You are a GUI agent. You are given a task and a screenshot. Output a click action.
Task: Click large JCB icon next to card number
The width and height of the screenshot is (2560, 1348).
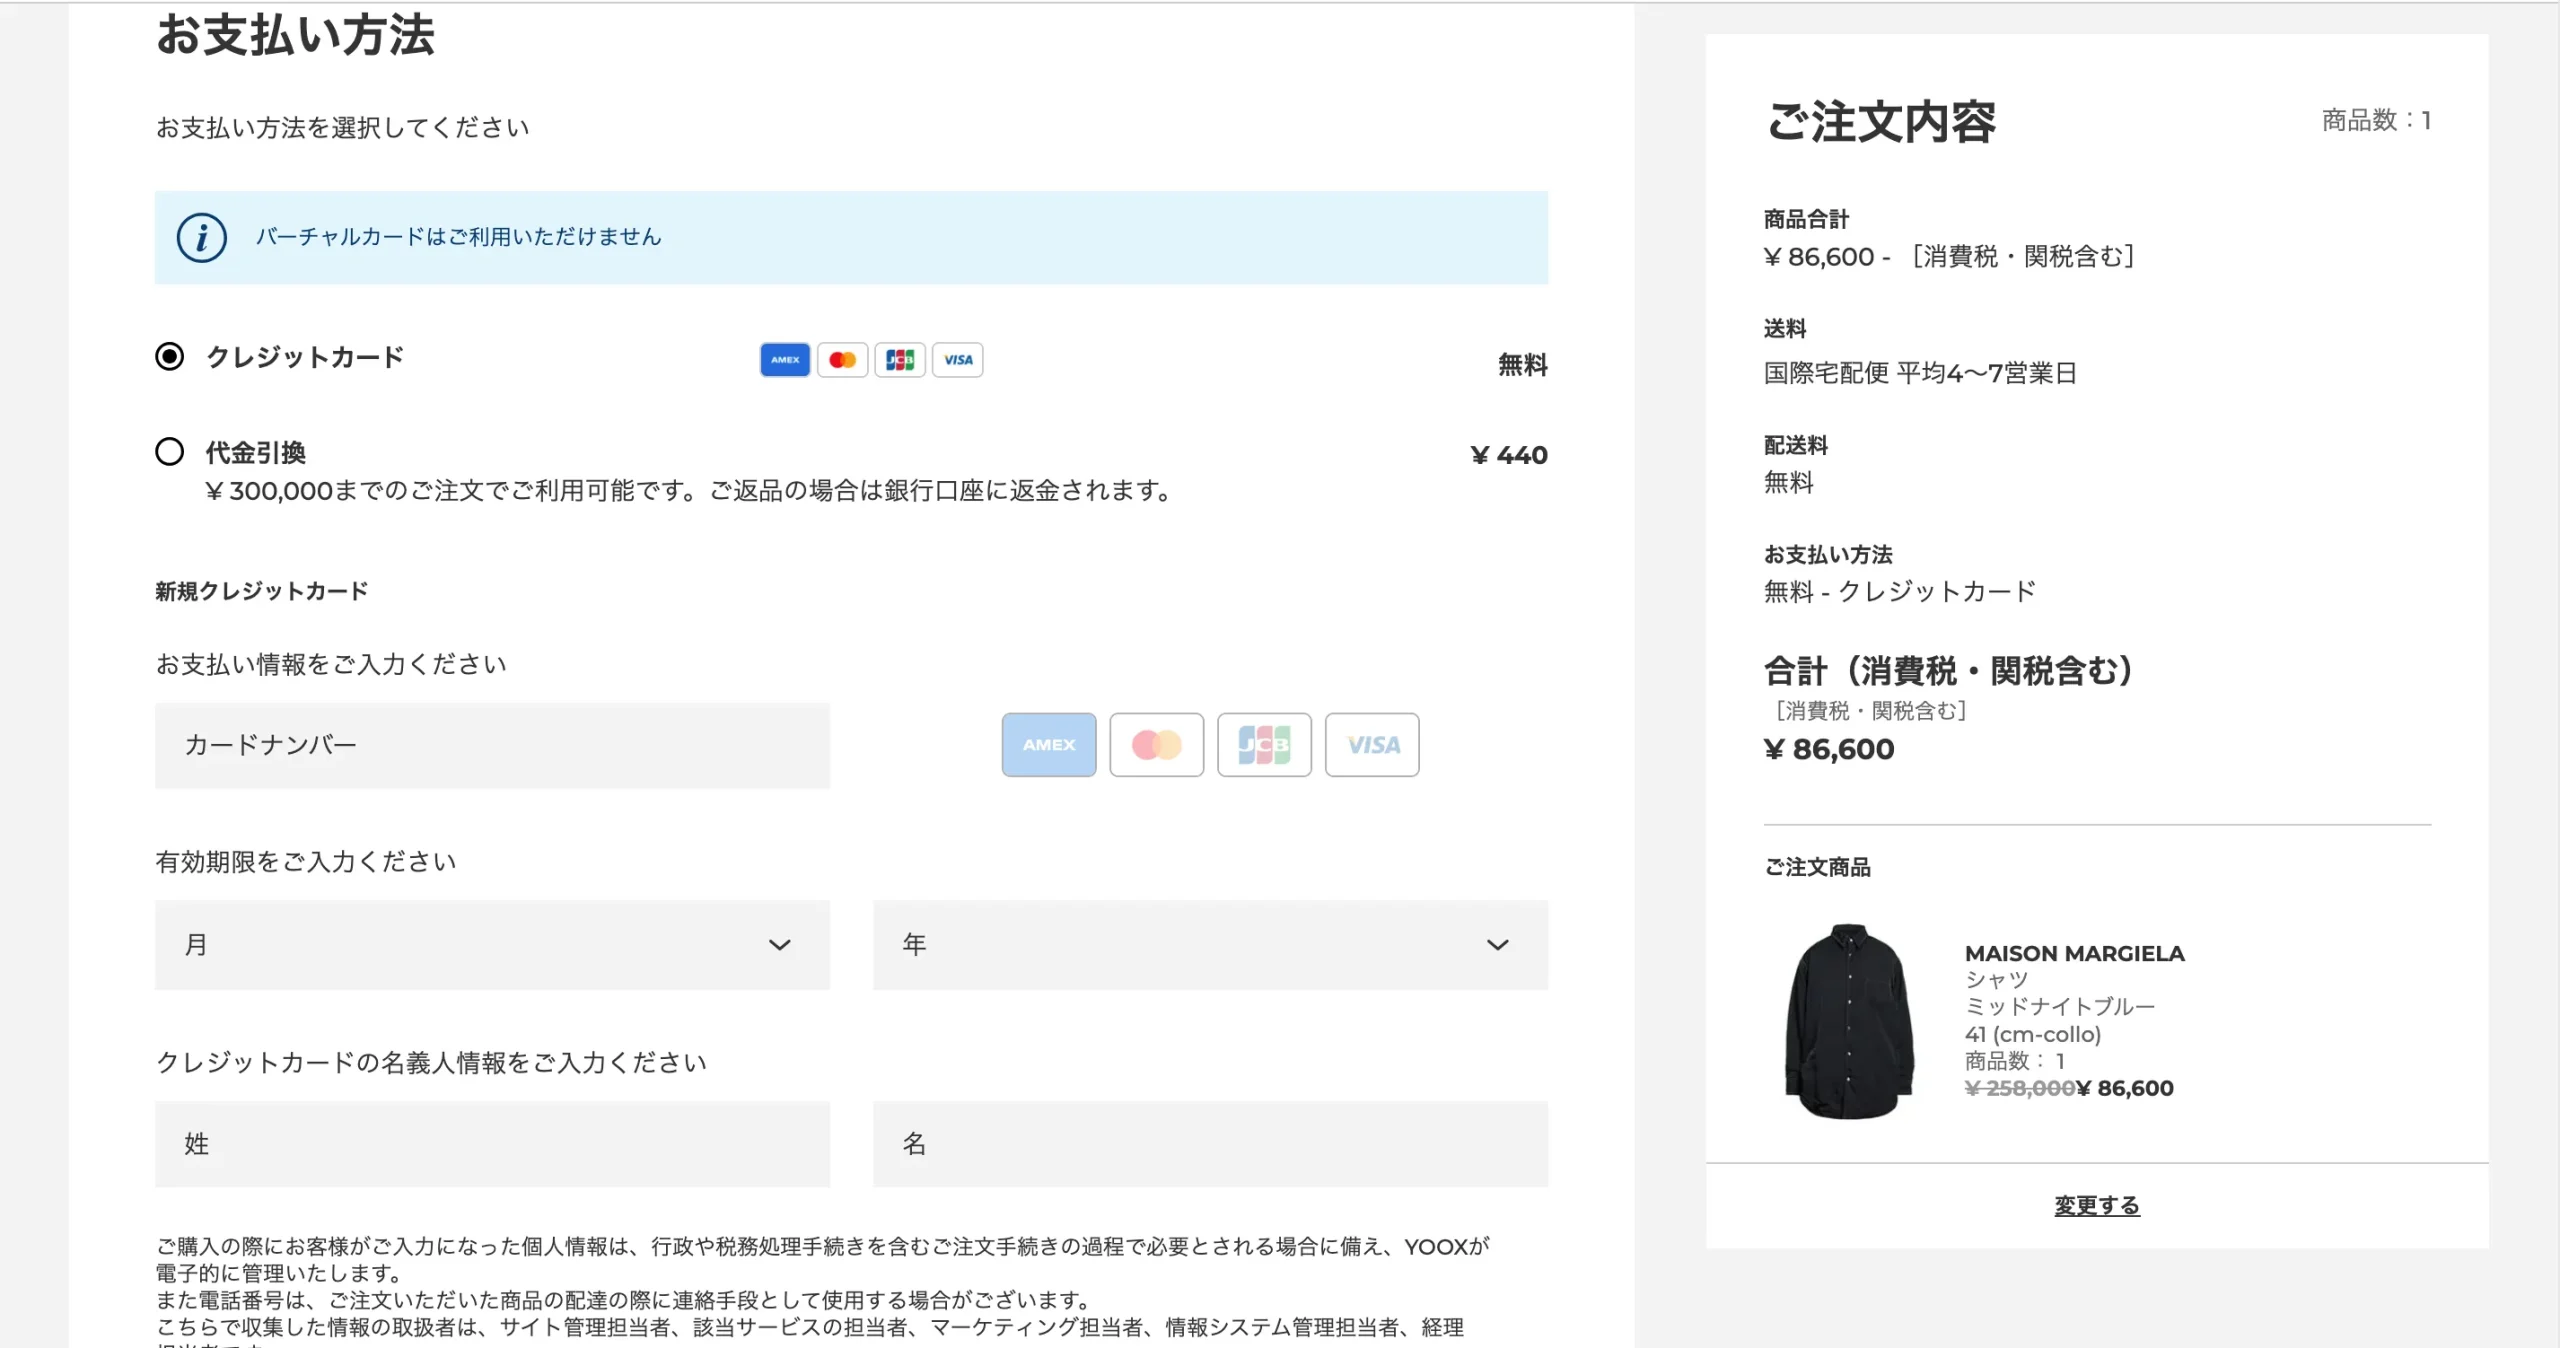click(1264, 745)
